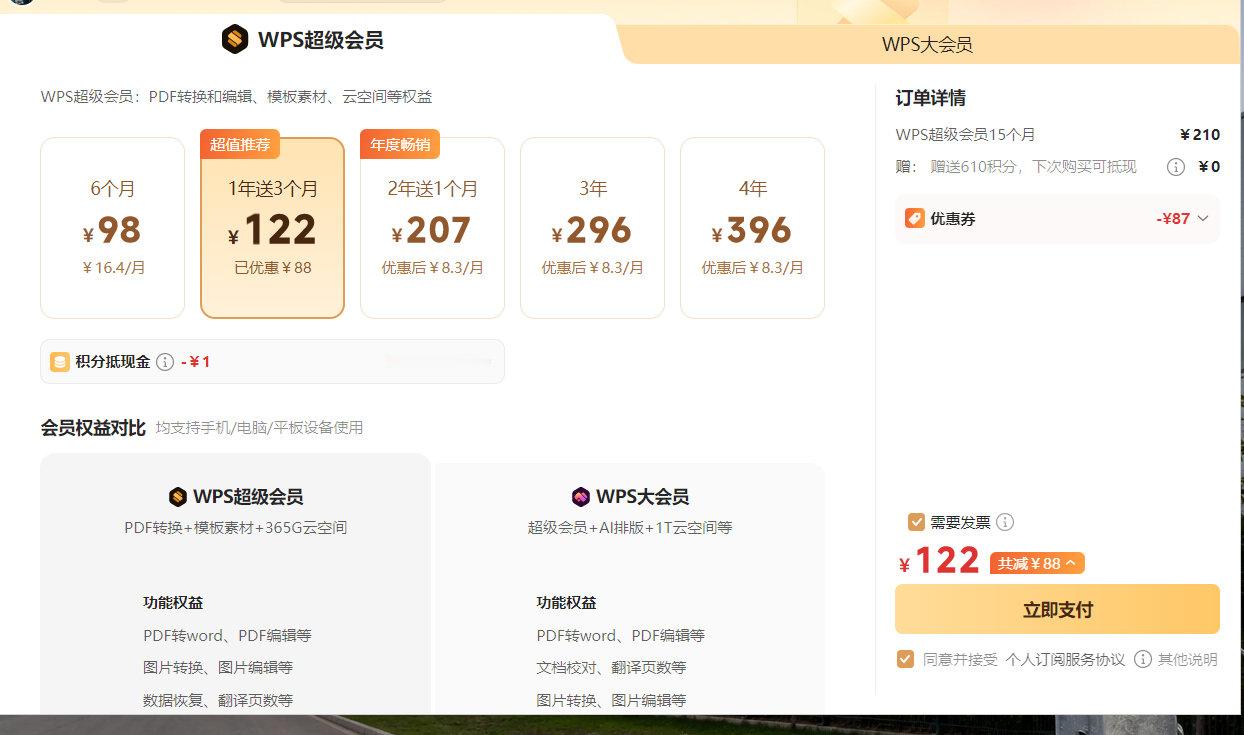
Task: Switch to the WPS超级会员 tab
Action: click(302, 40)
